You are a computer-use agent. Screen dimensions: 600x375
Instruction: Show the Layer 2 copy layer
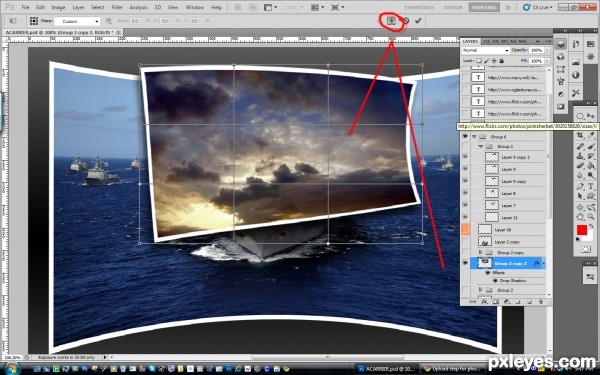pyautogui.click(x=465, y=241)
